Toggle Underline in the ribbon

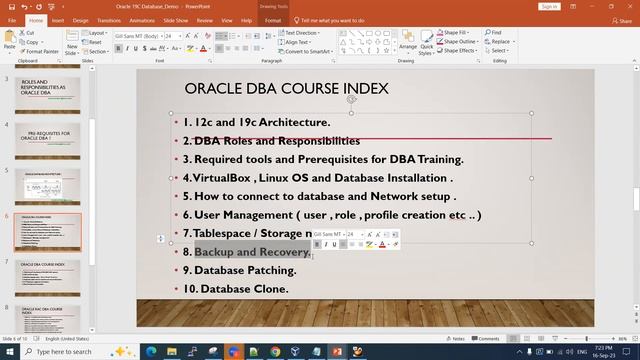[136, 49]
